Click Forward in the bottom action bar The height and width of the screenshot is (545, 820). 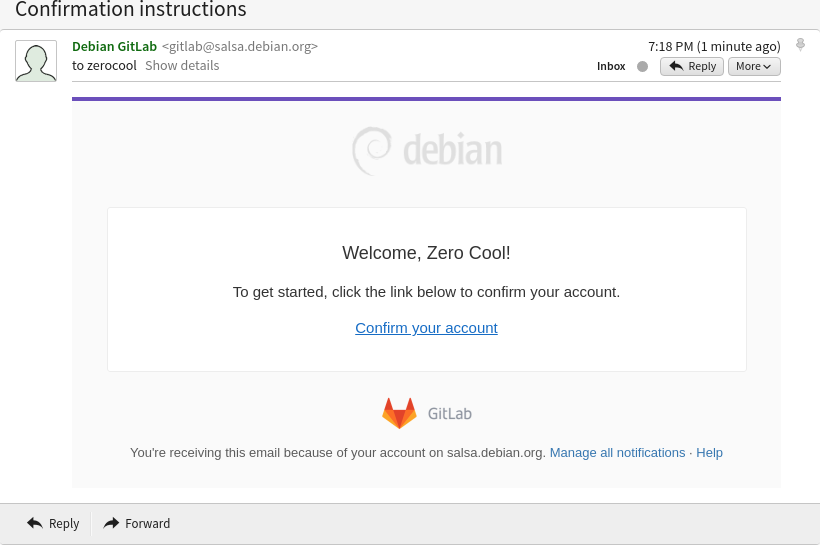(x=137, y=524)
